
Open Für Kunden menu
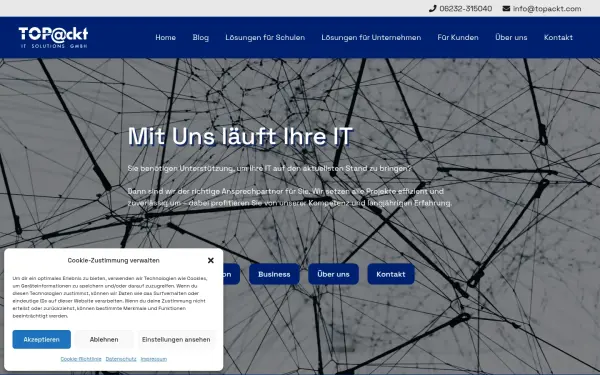click(458, 38)
